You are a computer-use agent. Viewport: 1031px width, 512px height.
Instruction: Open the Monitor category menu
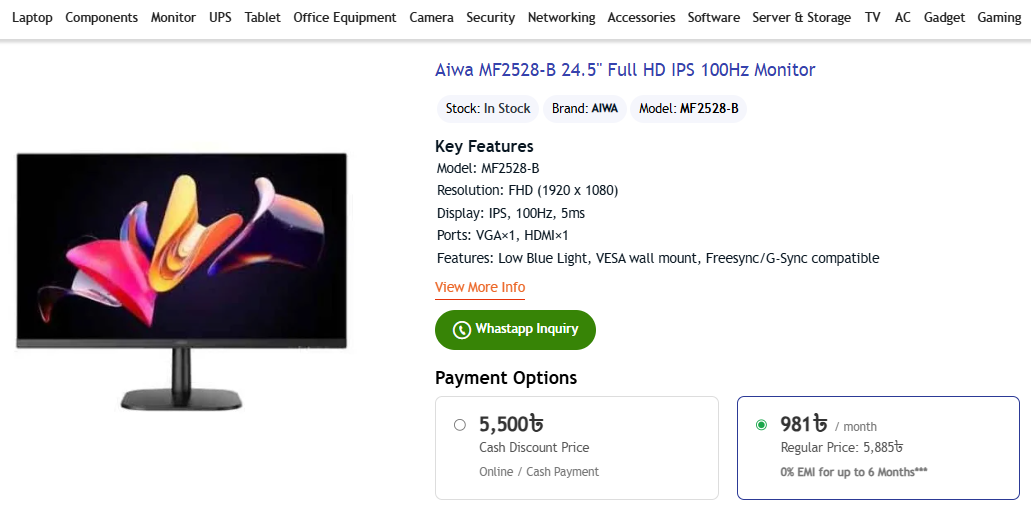[174, 18]
